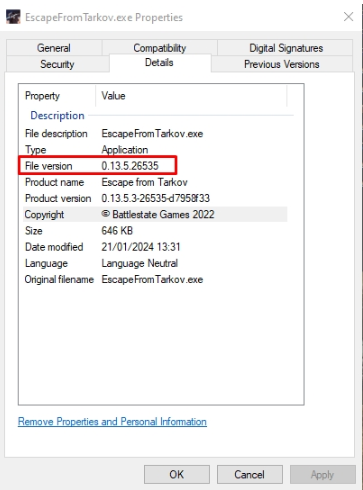The width and height of the screenshot is (363, 490).
Task: Open the Compatibility tab
Action: point(160,48)
